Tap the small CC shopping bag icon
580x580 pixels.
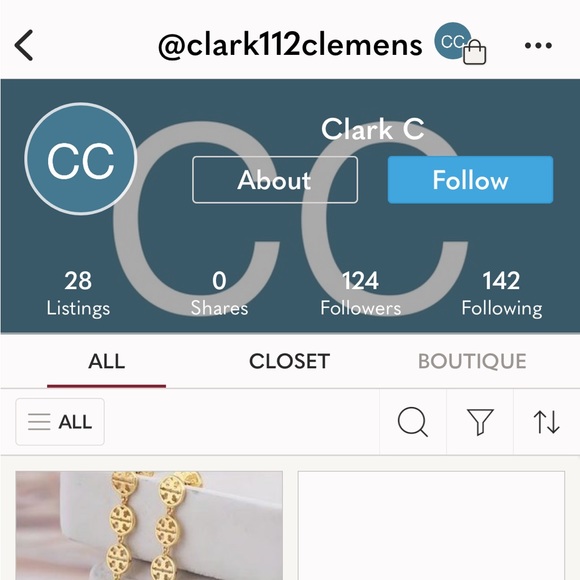460,43
